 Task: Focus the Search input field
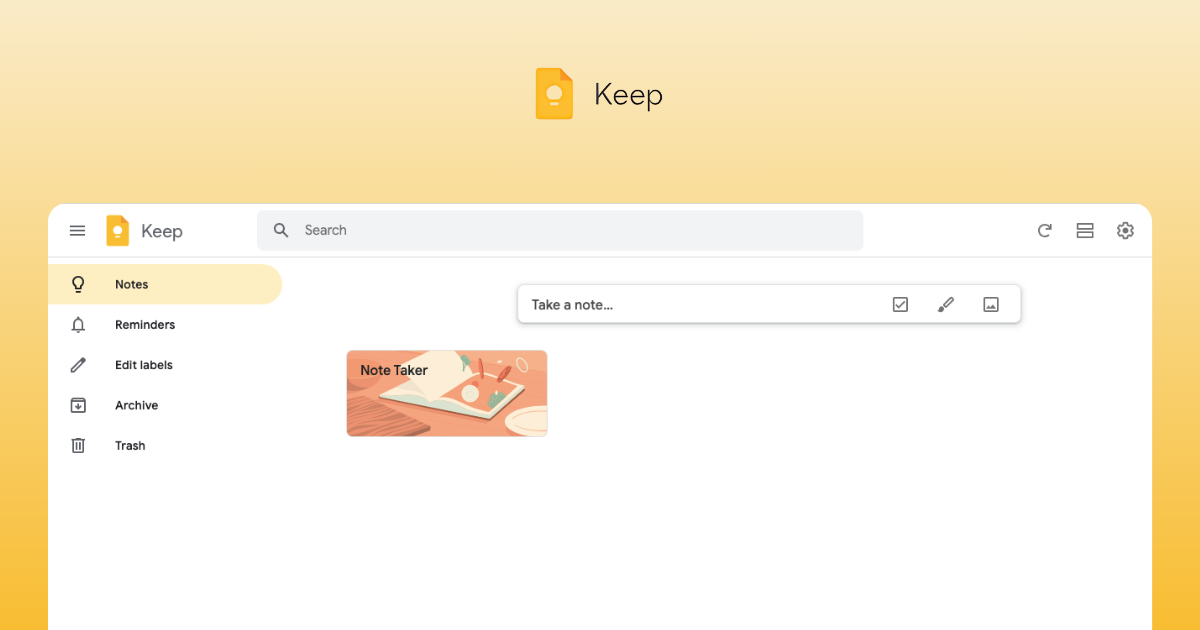(560, 230)
